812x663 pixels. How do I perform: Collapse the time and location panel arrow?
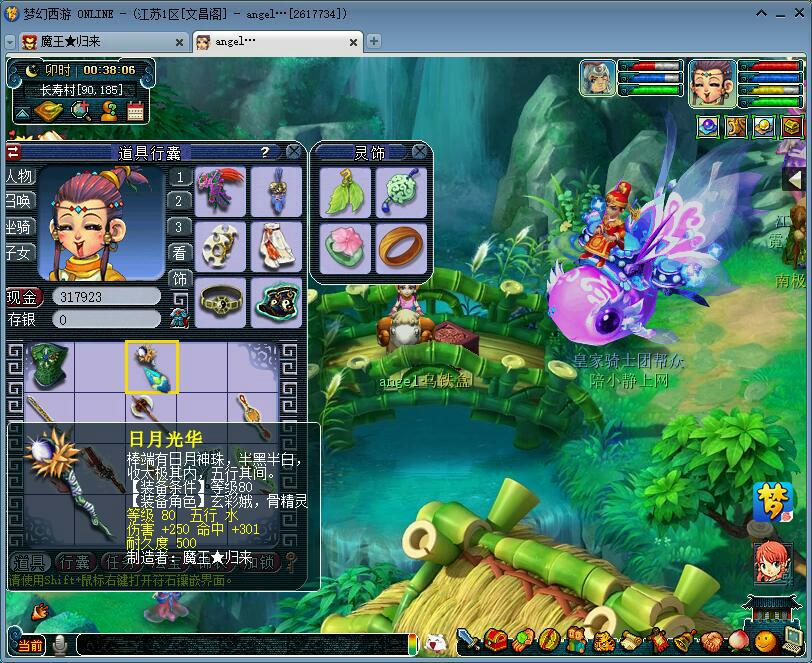(x=22, y=112)
